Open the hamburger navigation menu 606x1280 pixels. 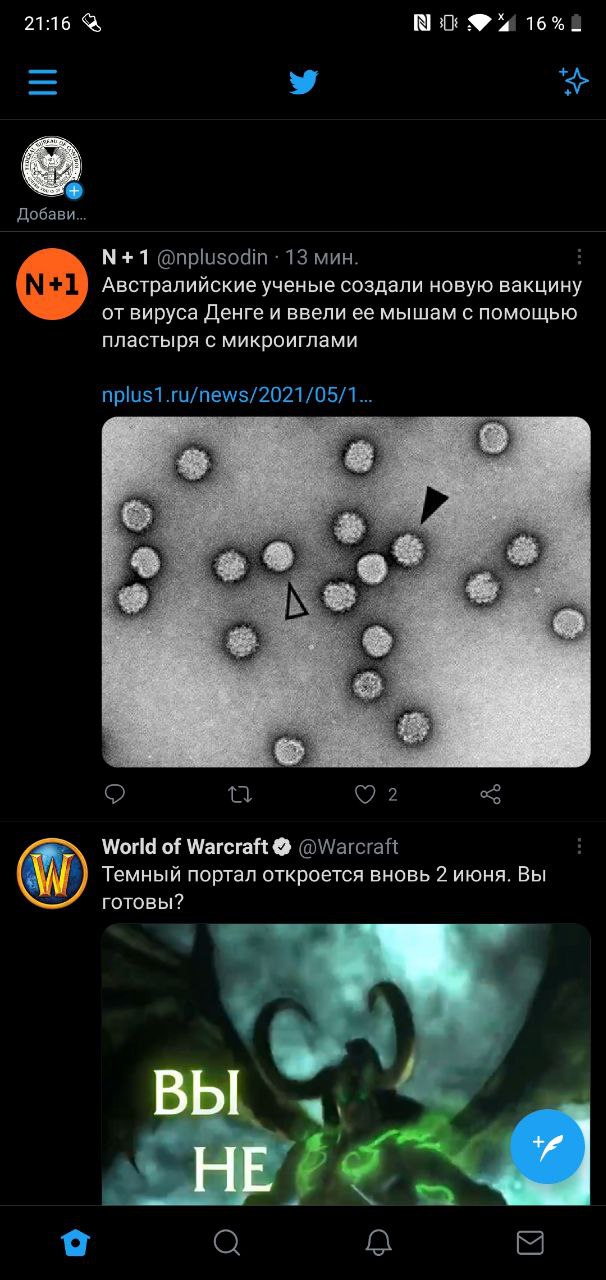tap(42, 82)
